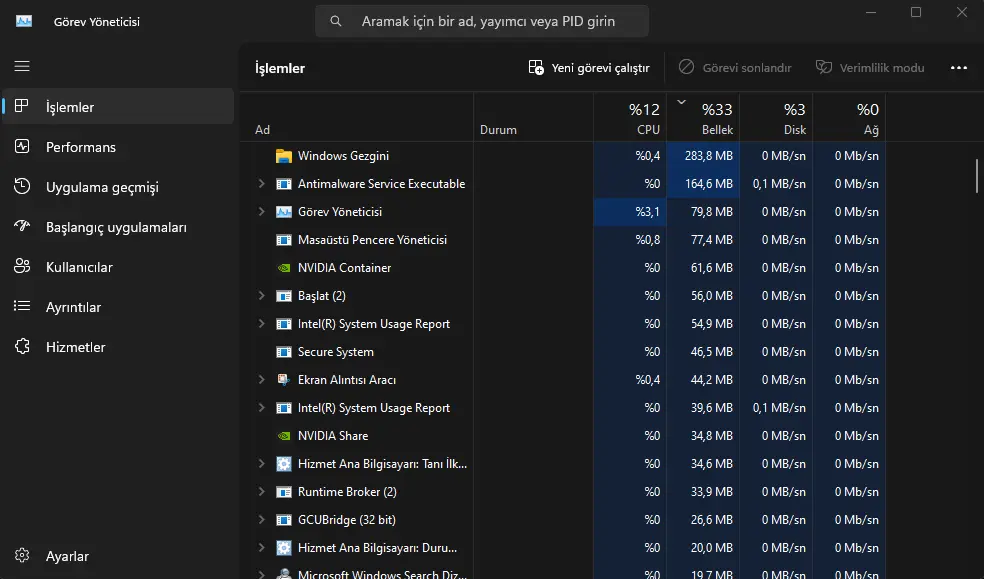The height and width of the screenshot is (579, 984).
Task: Click the Kullanıcılar people icon
Action: point(22,267)
